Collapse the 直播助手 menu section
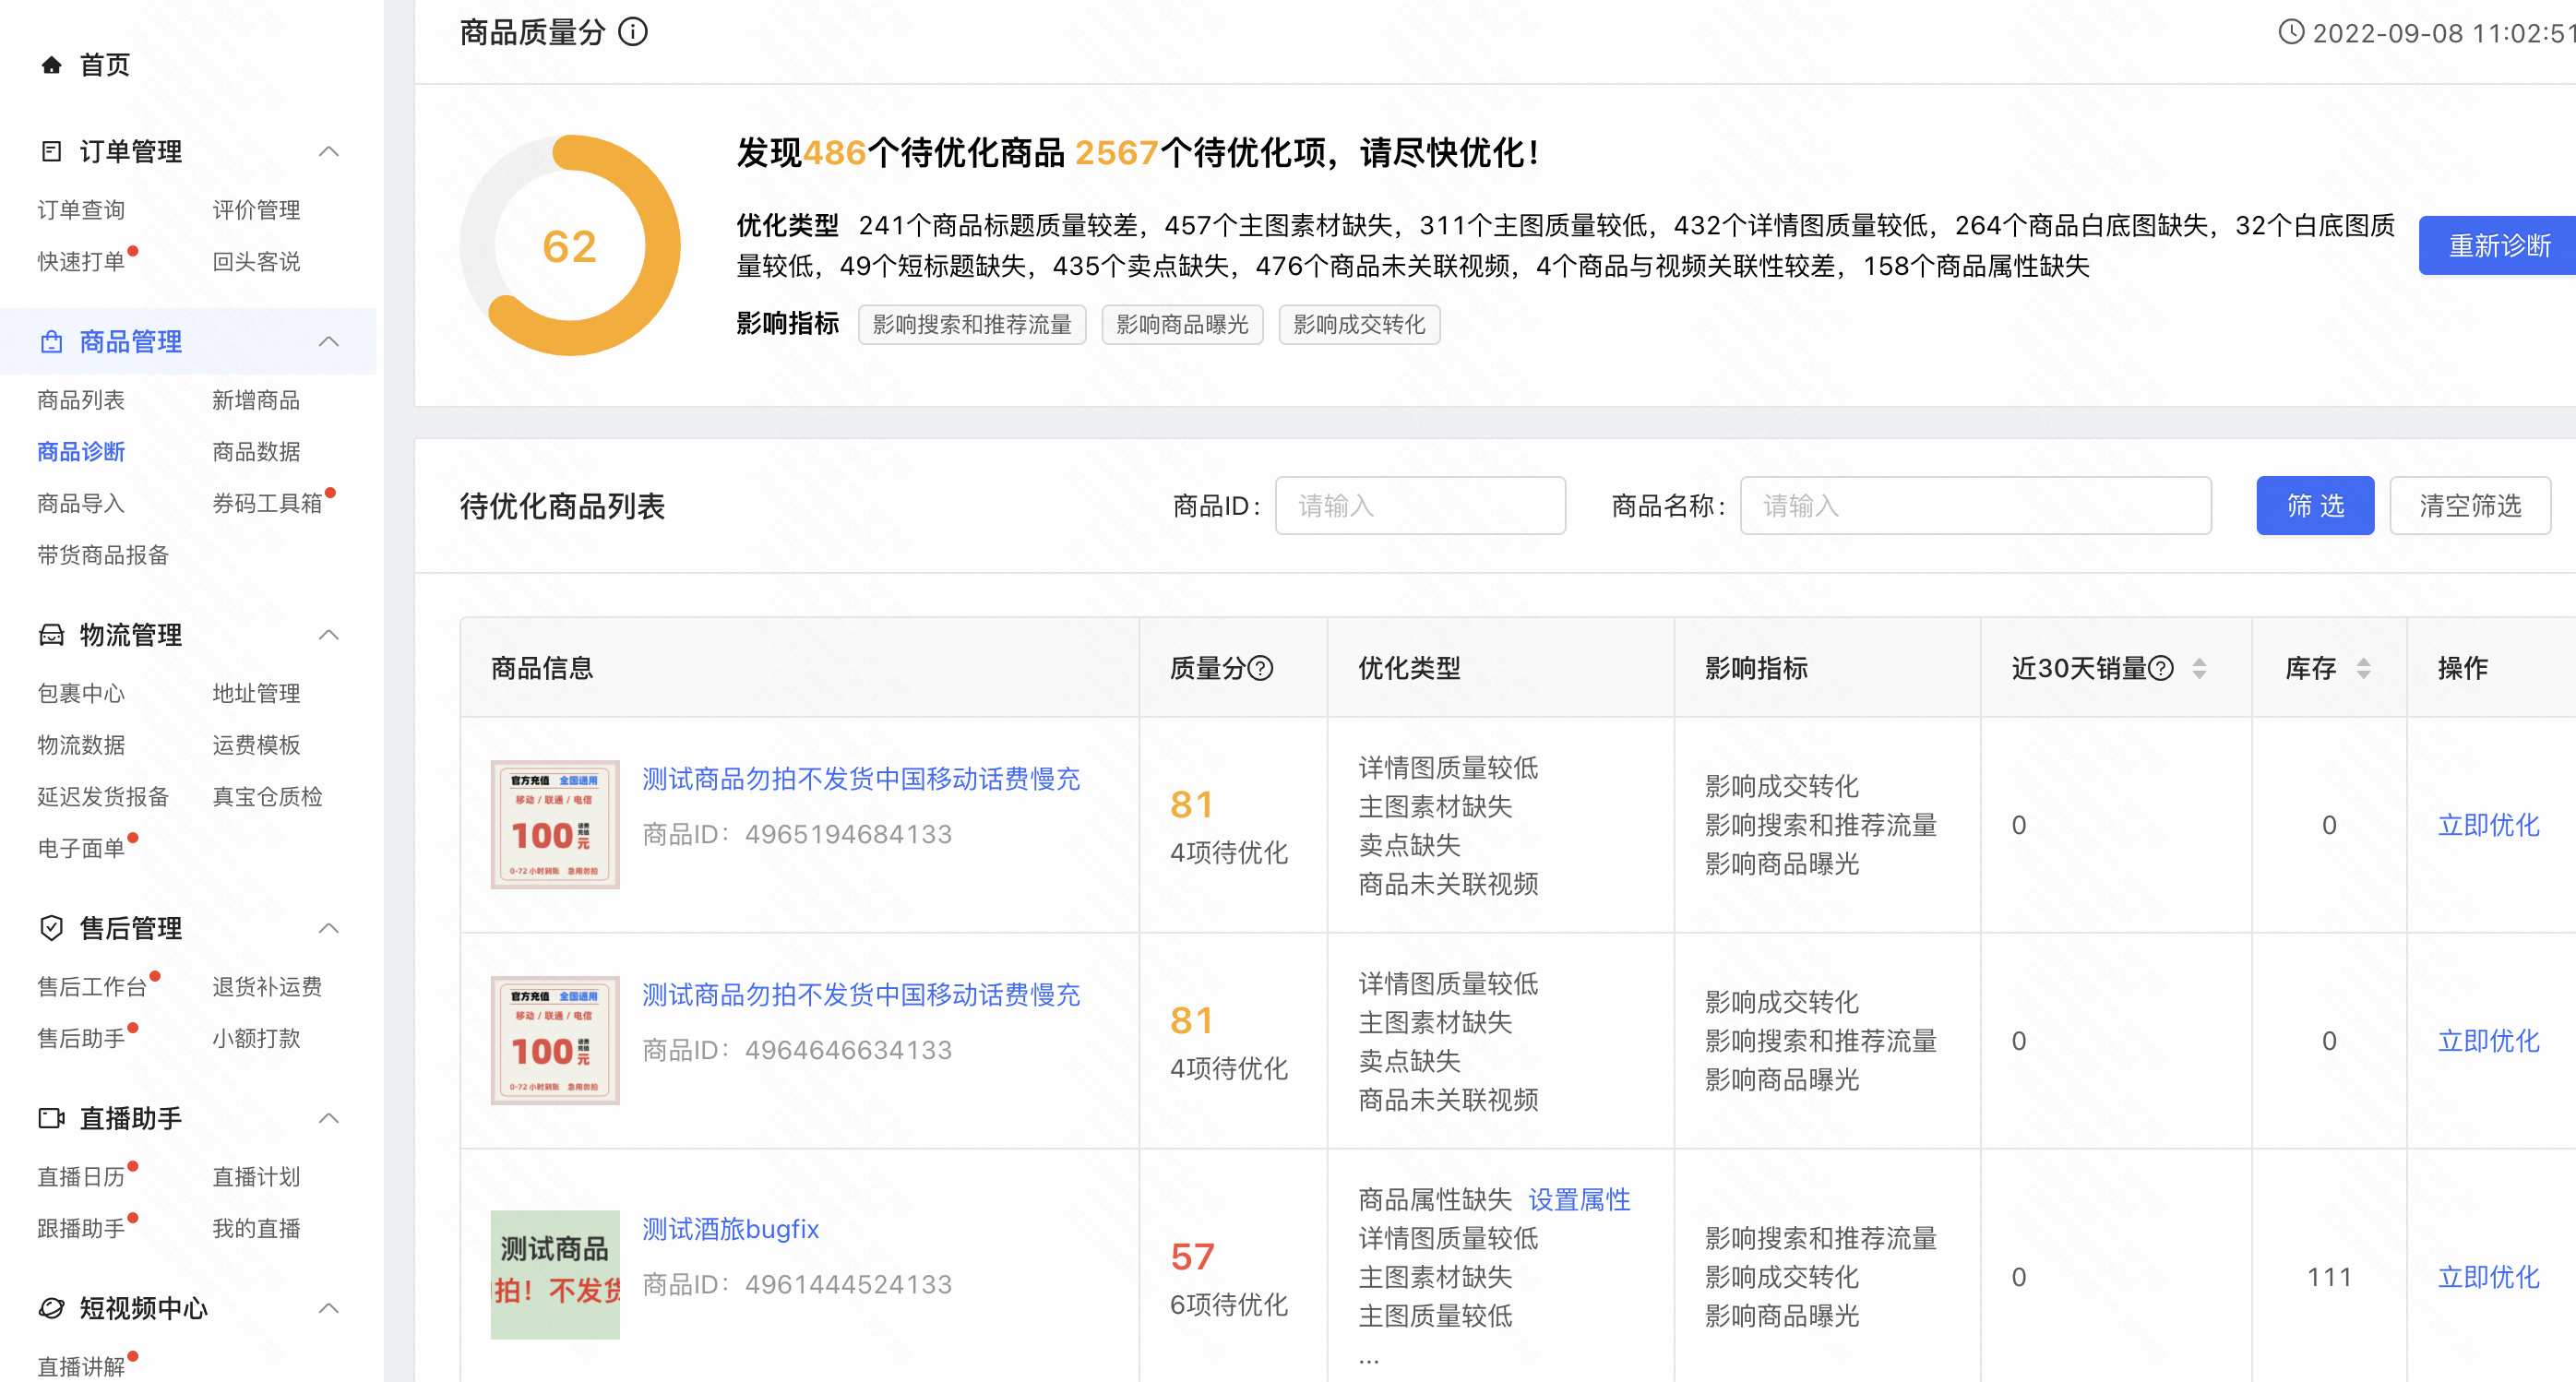 pos(329,1118)
